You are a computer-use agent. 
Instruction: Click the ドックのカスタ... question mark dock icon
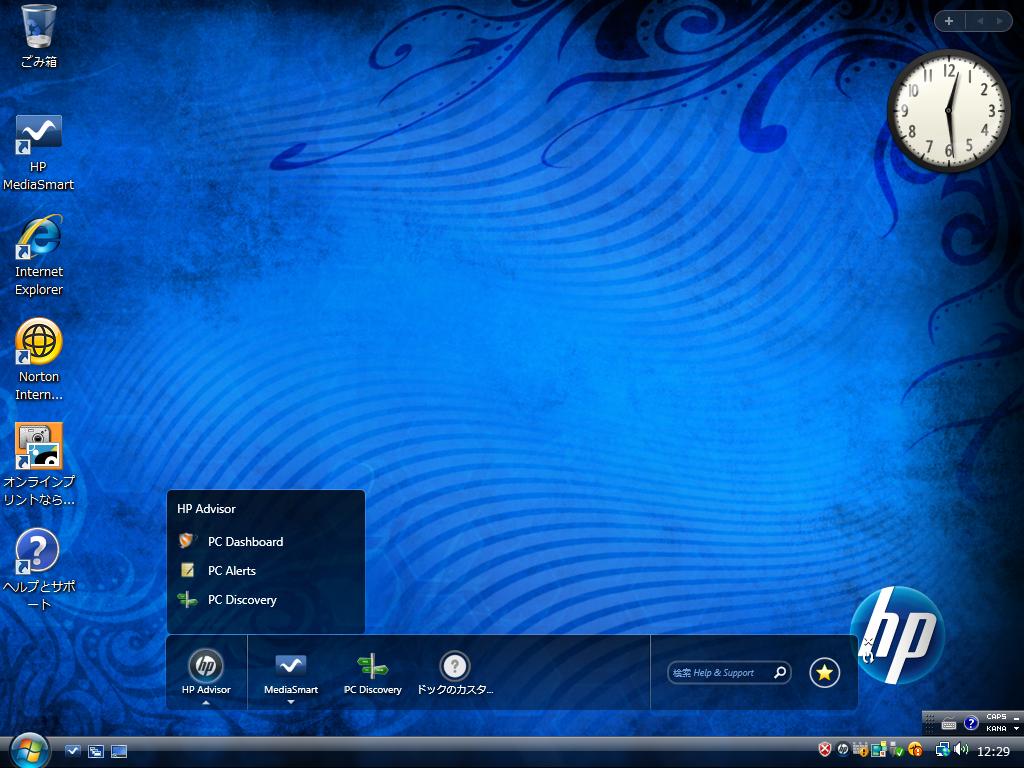[x=455, y=666]
